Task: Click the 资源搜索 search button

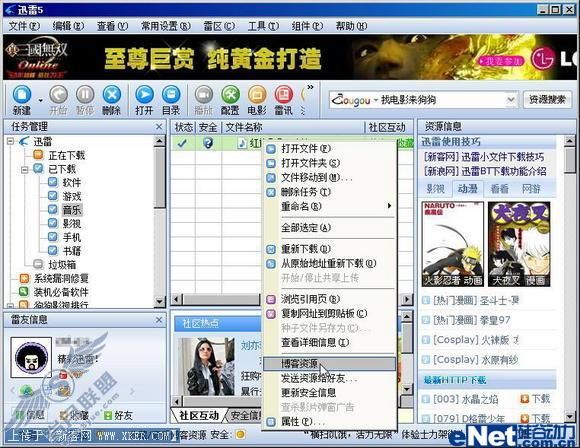Action: tap(547, 100)
